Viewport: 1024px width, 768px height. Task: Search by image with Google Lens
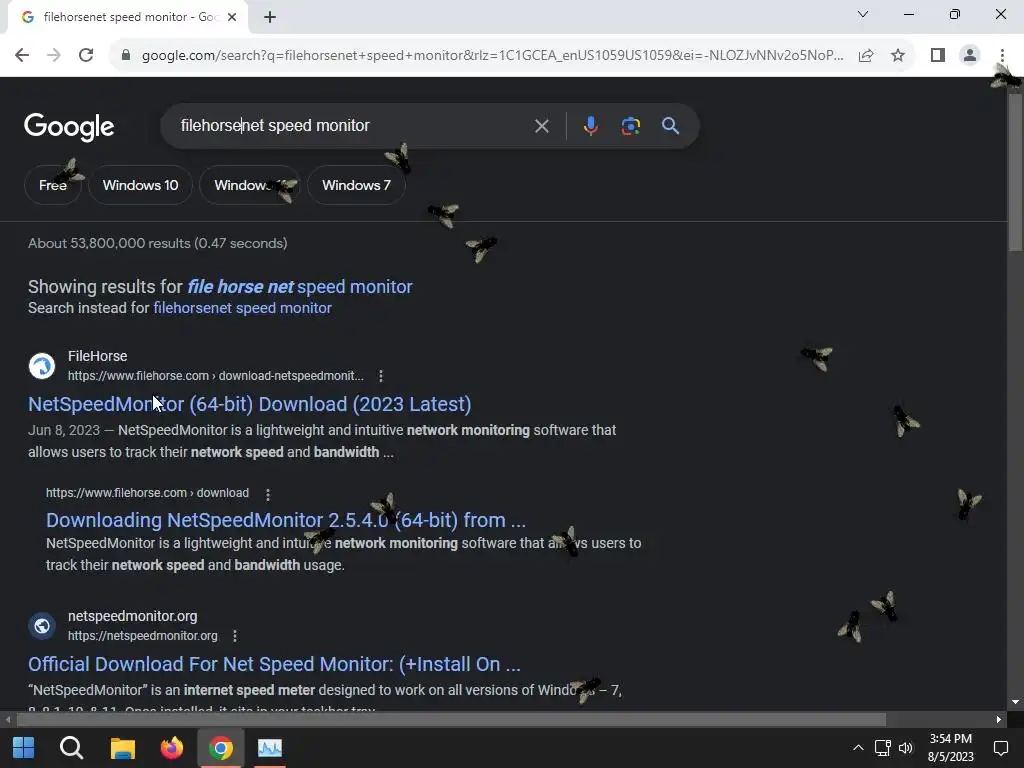click(x=630, y=125)
